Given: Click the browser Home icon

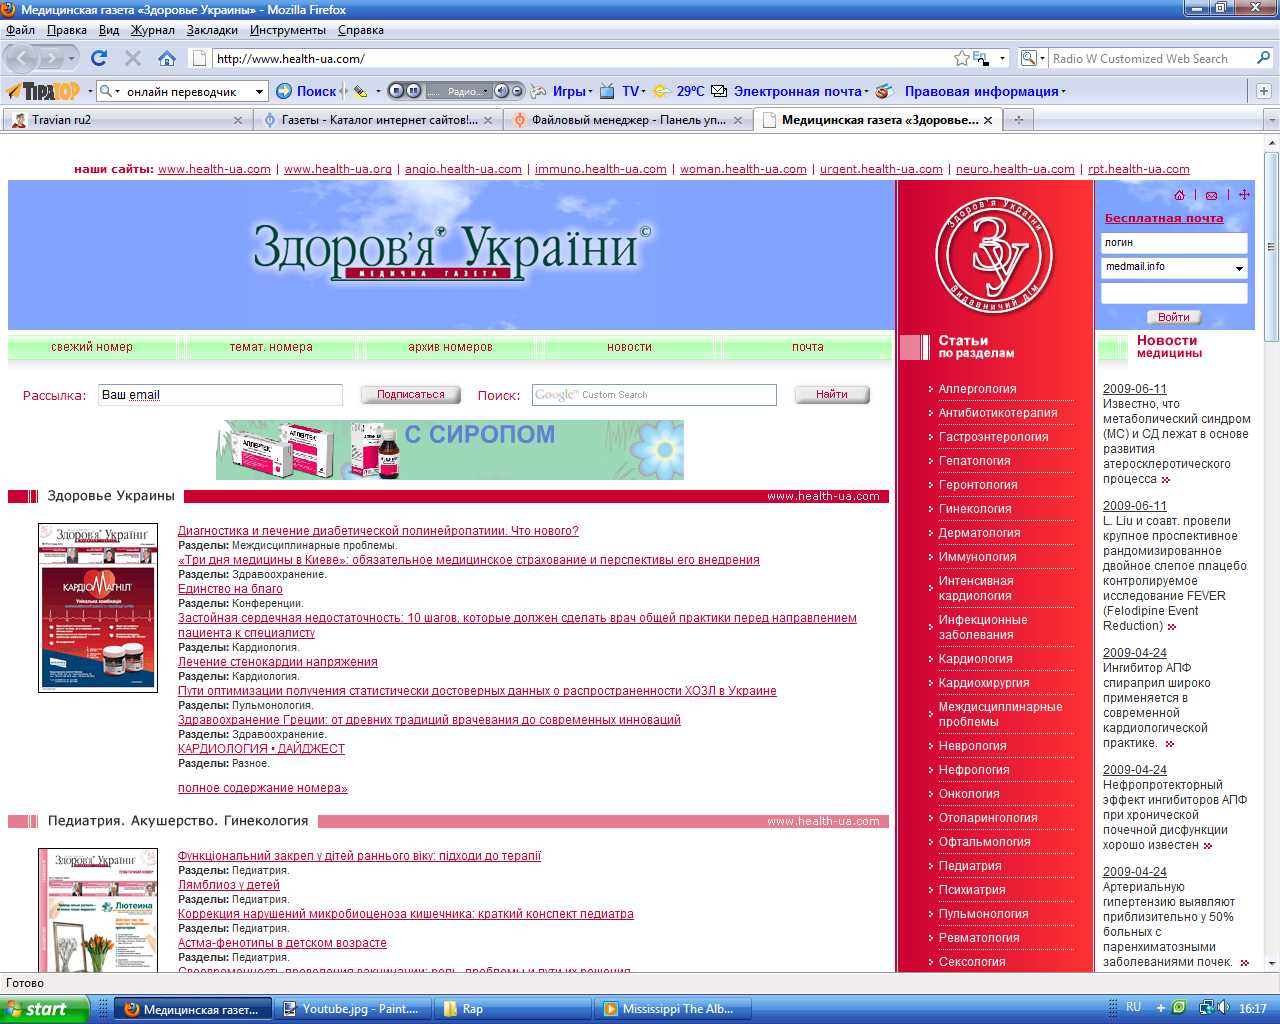Looking at the screenshot, I should 167,58.
